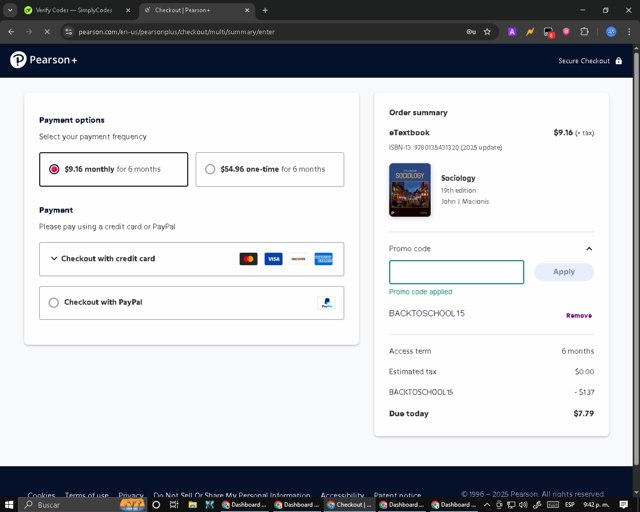Screen dimensions: 640x512
Task: Click the Buscar taskbar search box
Action: click(x=83, y=505)
